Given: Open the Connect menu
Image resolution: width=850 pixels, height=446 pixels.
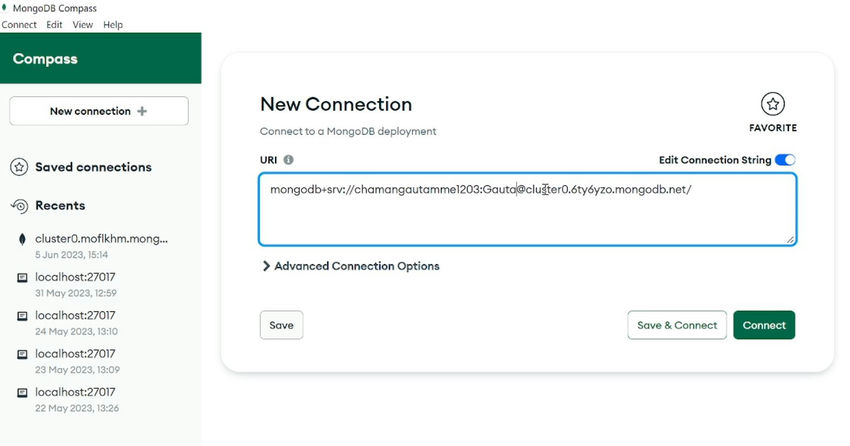Looking at the screenshot, I should point(19,25).
